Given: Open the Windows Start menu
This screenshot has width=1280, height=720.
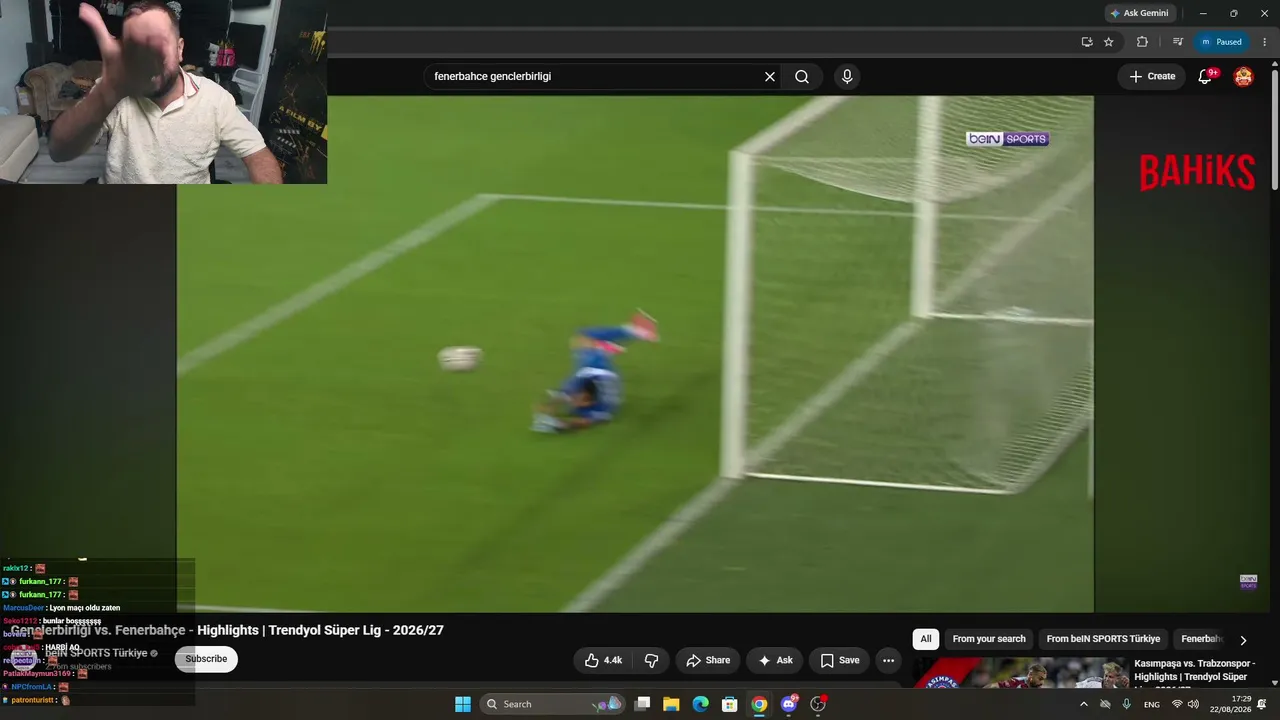Looking at the screenshot, I should pyautogui.click(x=463, y=704).
